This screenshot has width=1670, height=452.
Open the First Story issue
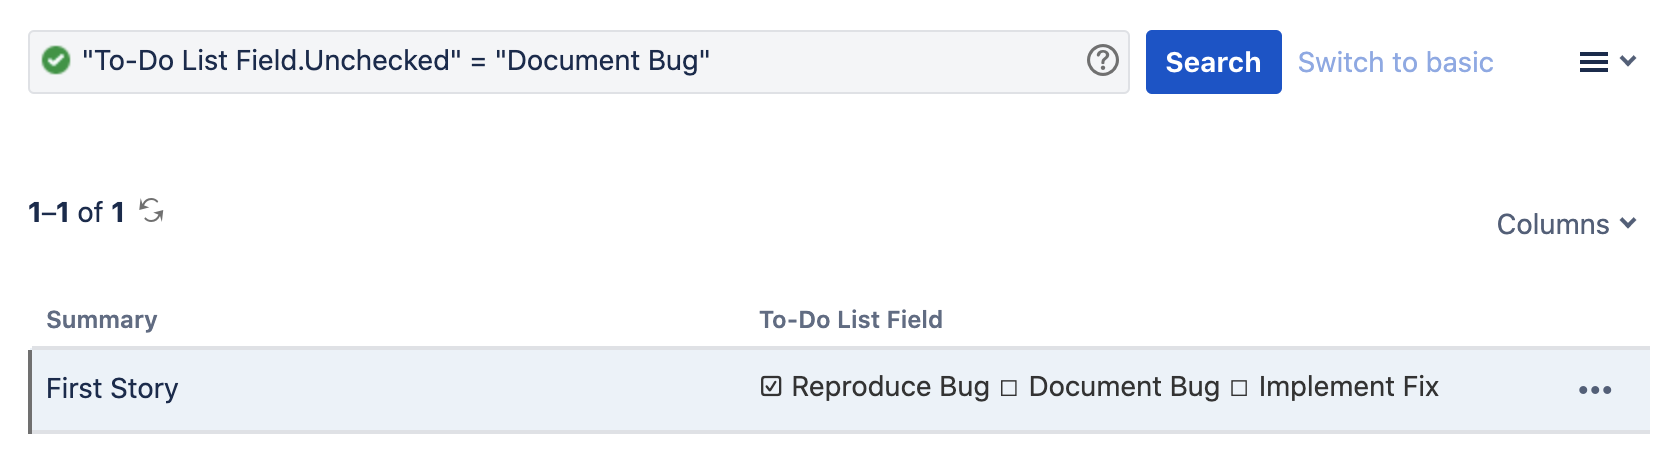pos(112,388)
